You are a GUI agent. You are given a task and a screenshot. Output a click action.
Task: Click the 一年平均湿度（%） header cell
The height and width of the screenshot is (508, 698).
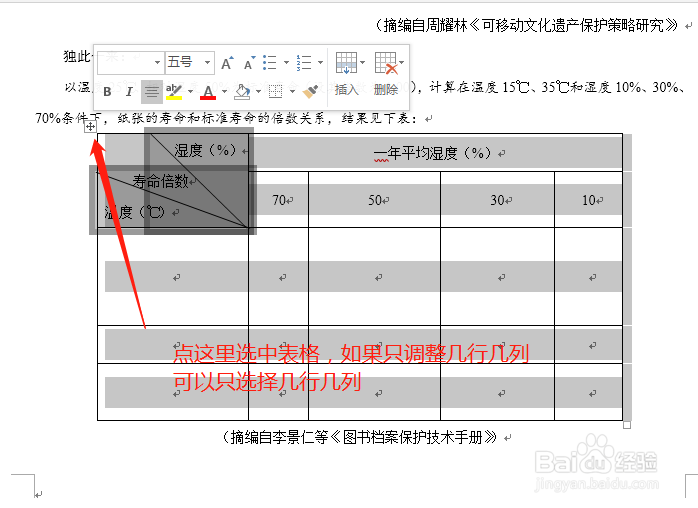tap(435, 153)
